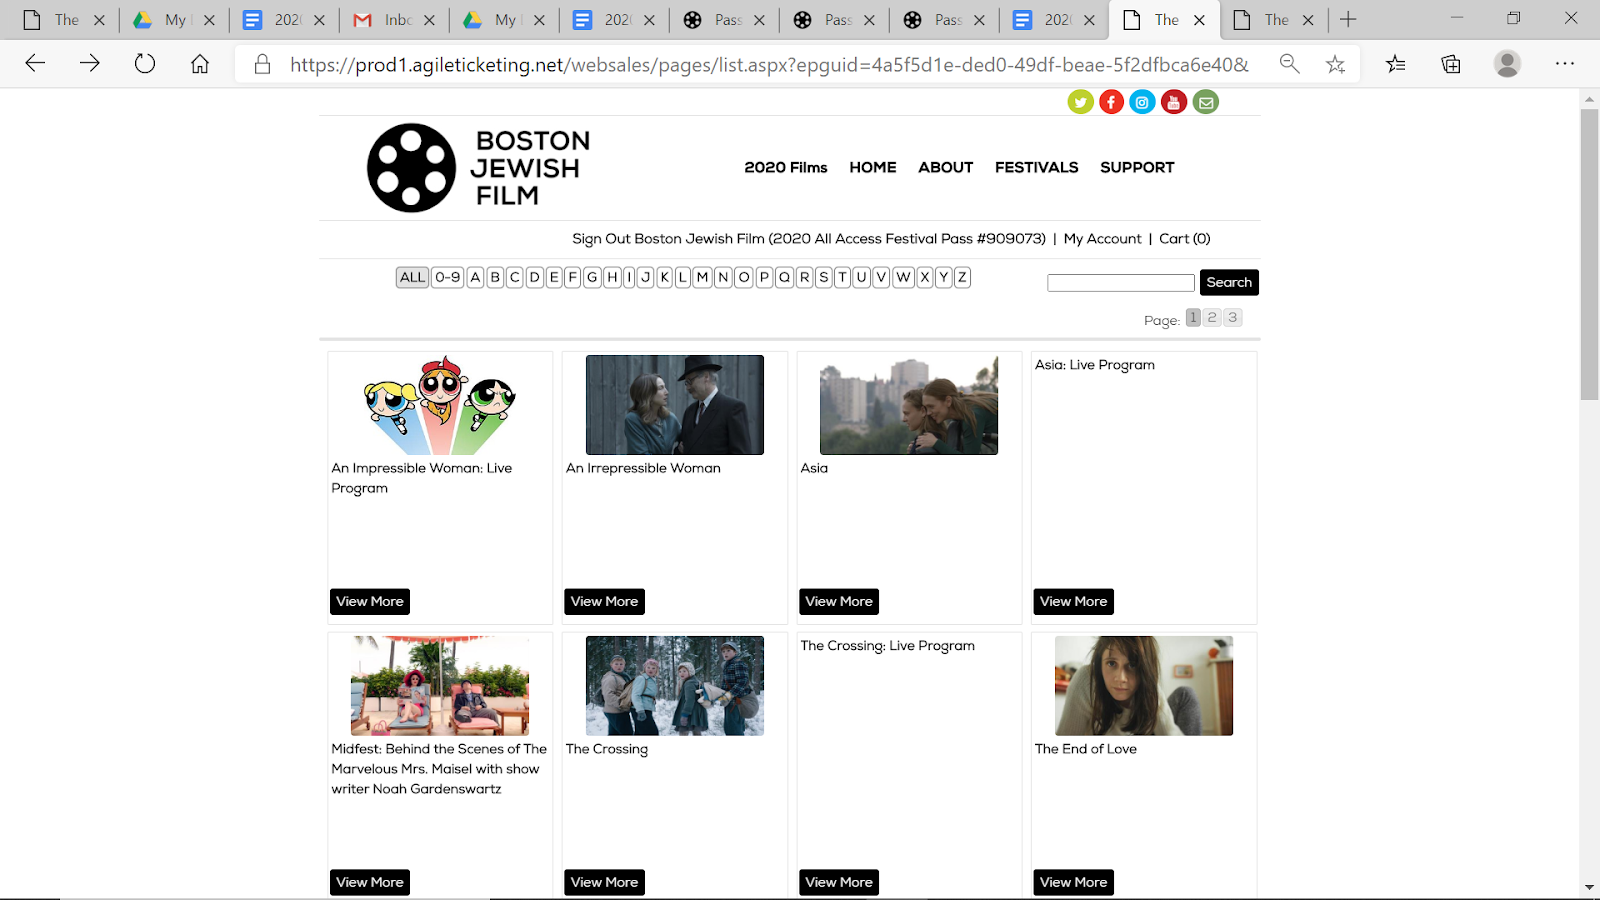Open the YouTube social link
Image resolution: width=1600 pixels, height=900 pixels.
click(1174, 102)
